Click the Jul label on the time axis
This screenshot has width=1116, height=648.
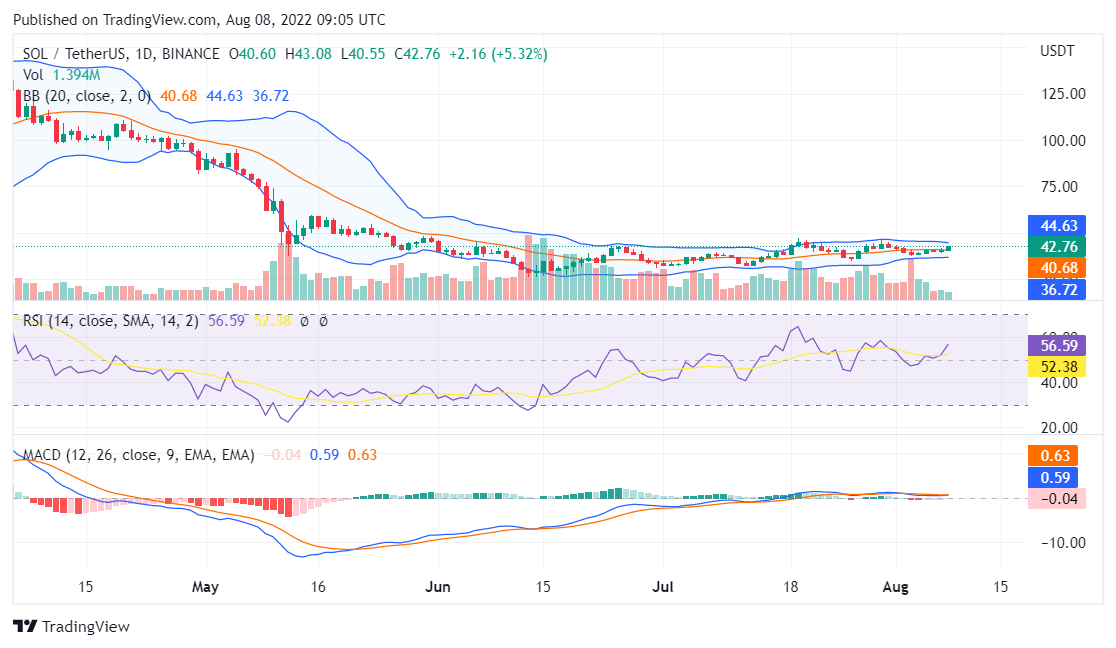tap(663, 587)
